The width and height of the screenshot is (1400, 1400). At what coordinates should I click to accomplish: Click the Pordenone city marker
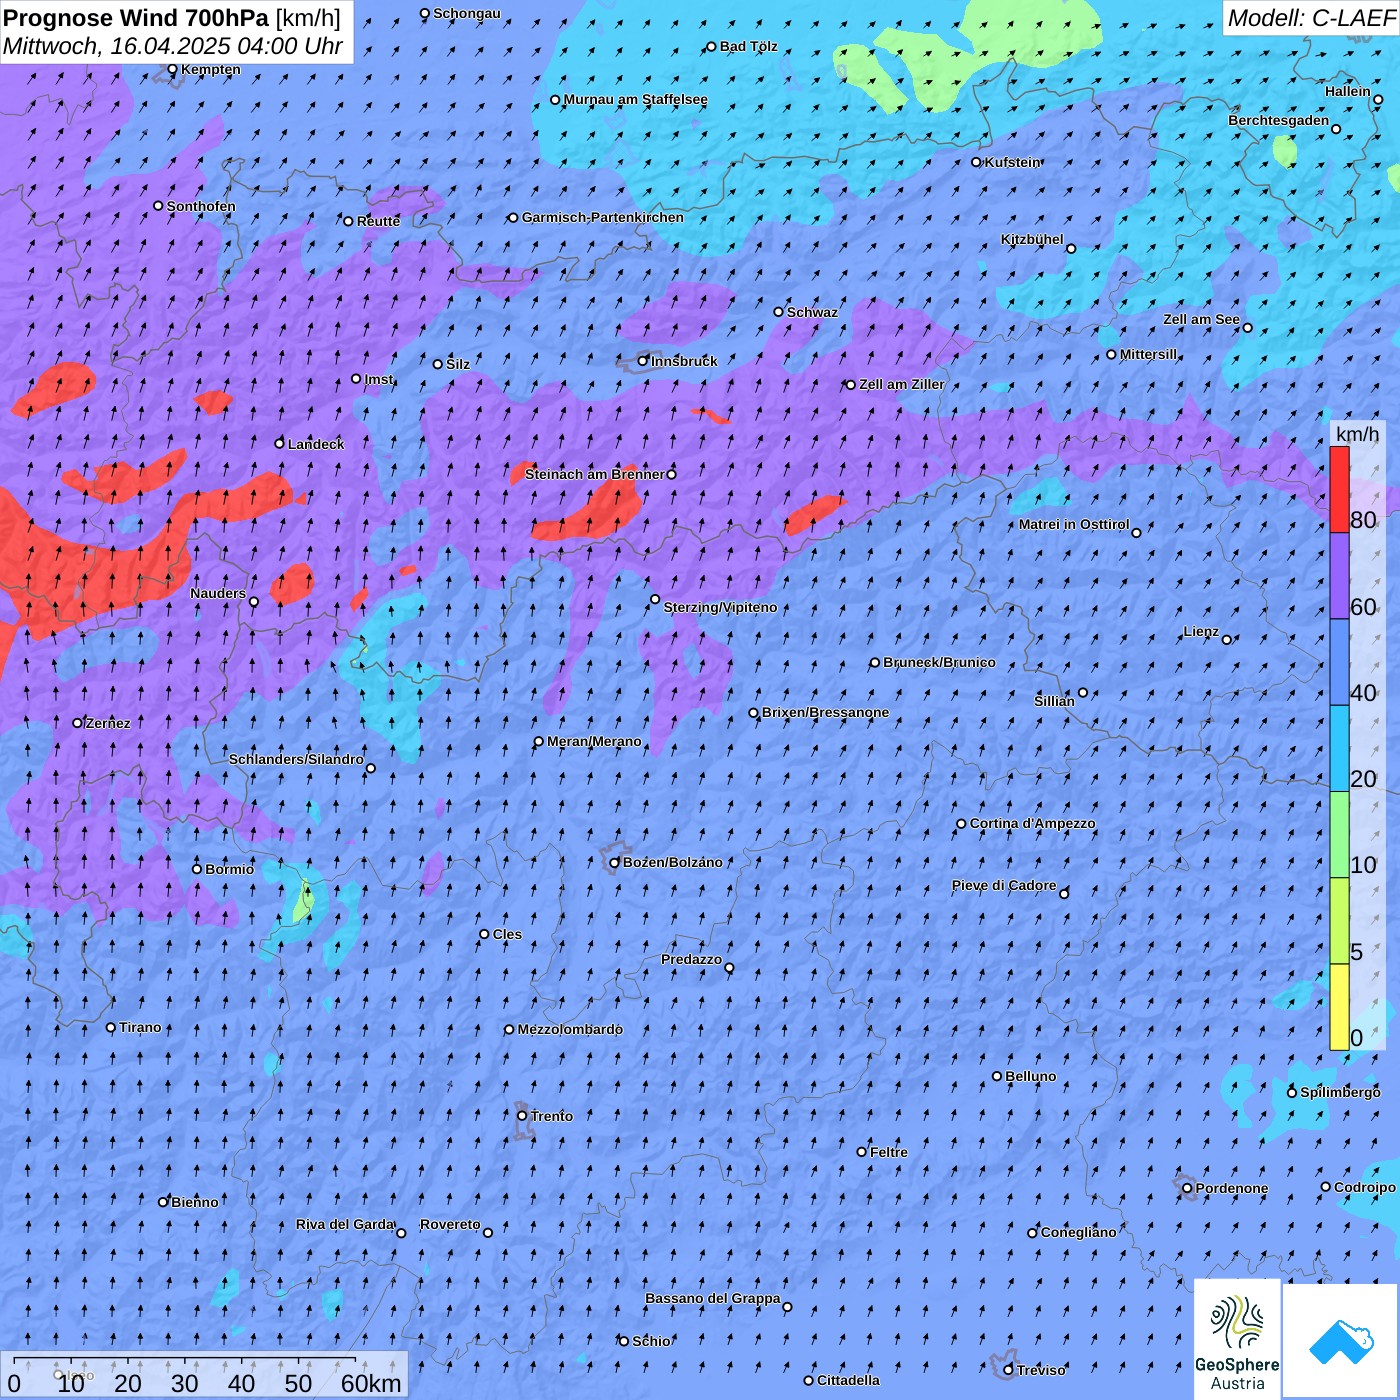click(1187, 1188)
